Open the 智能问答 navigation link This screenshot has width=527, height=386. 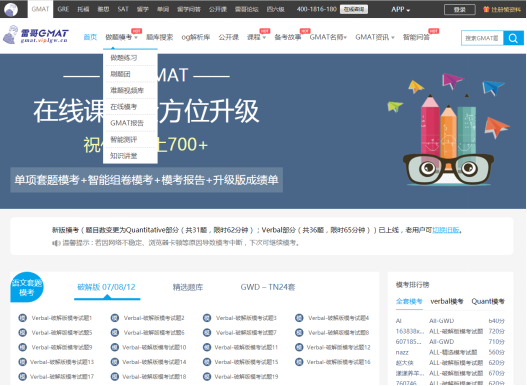point(416,37)
